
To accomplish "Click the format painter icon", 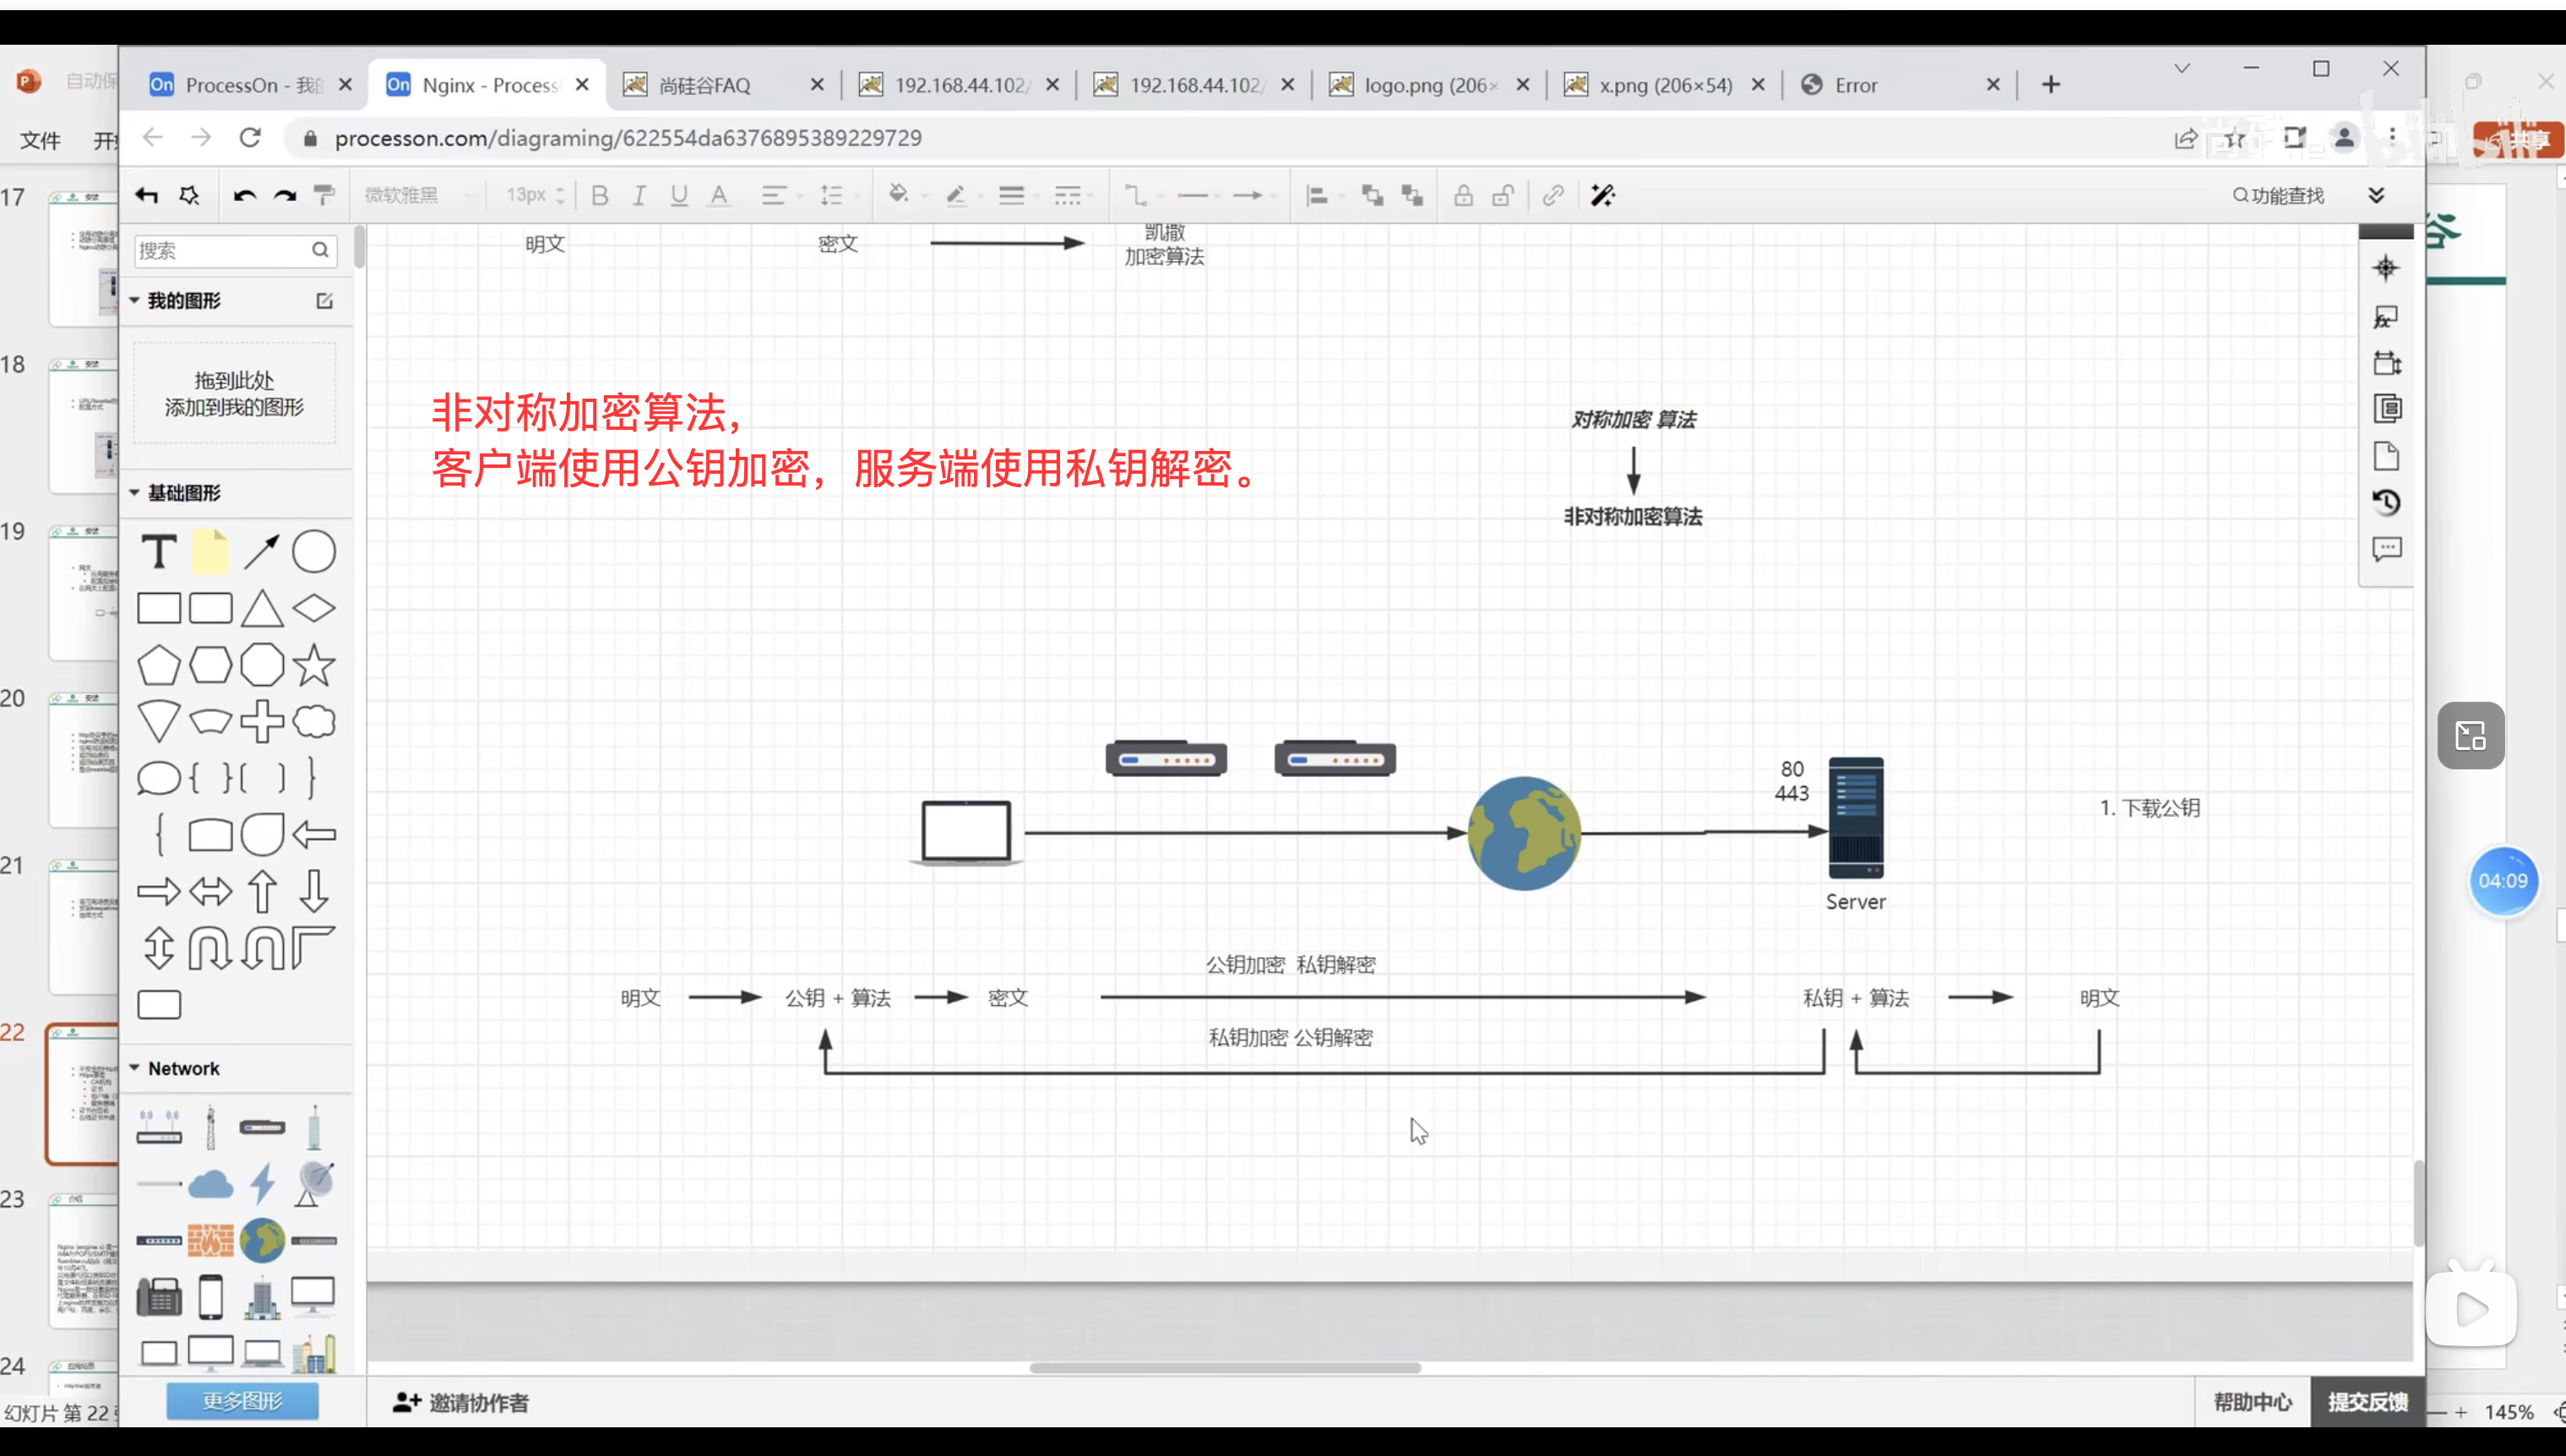I will [324, 195].
